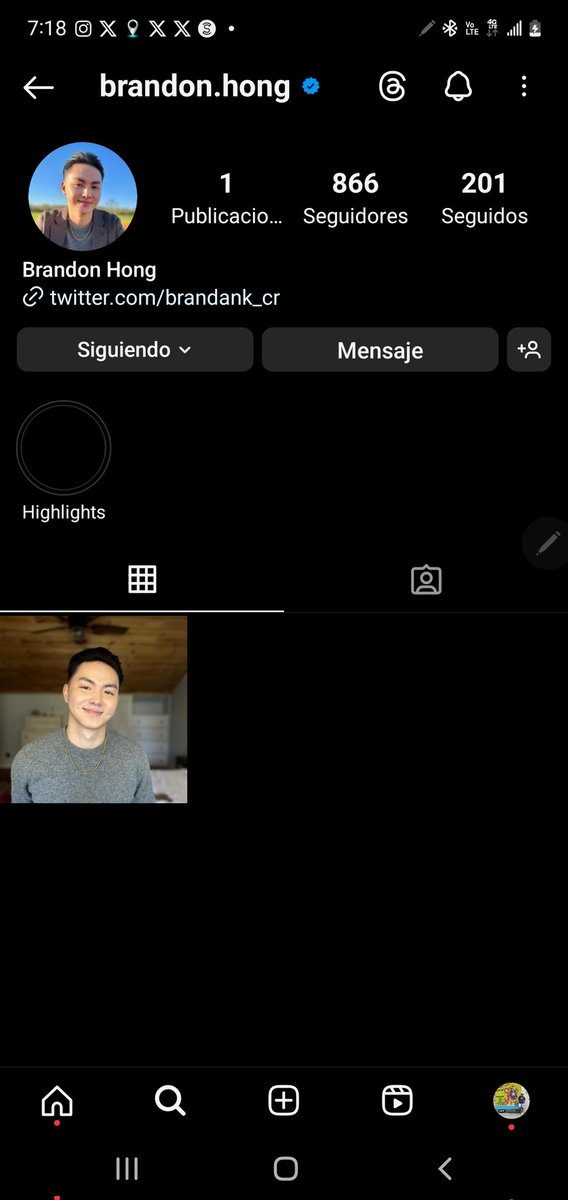Screen dimensions: 568x1200
Task: Tap the Instagram status bar notification icon
Action: [x=84, y=29]
